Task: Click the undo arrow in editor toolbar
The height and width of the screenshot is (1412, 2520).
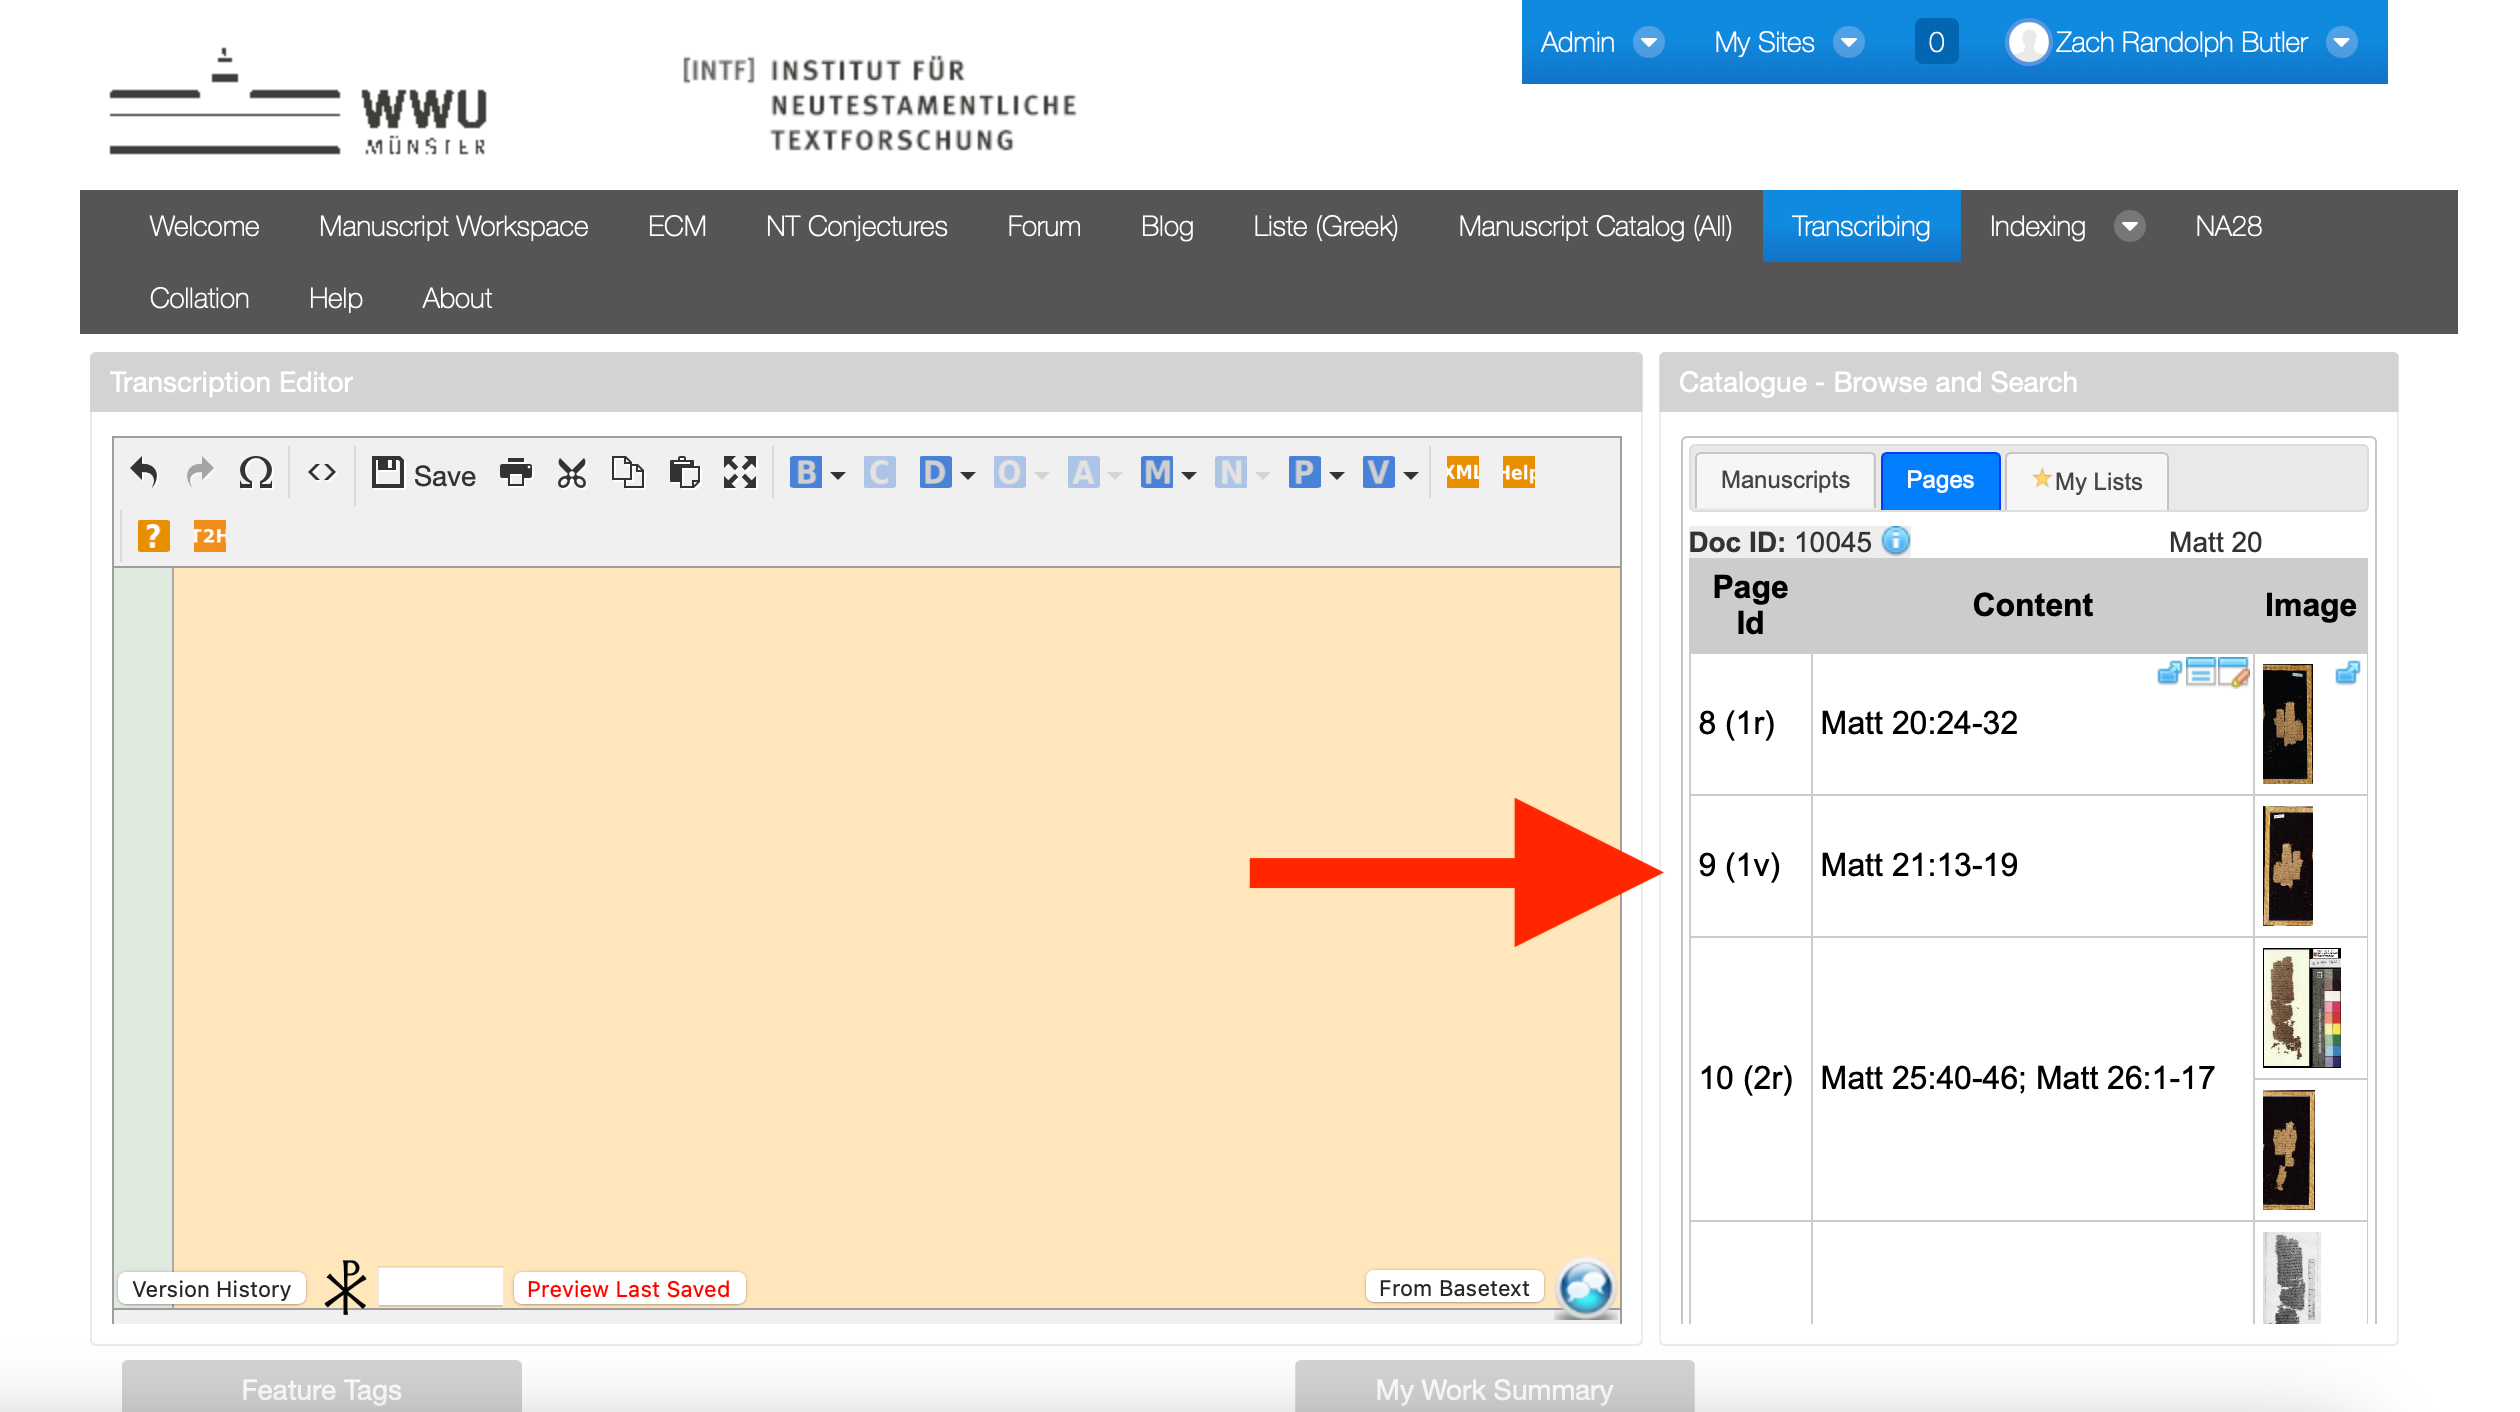Action: coord(145,472)
